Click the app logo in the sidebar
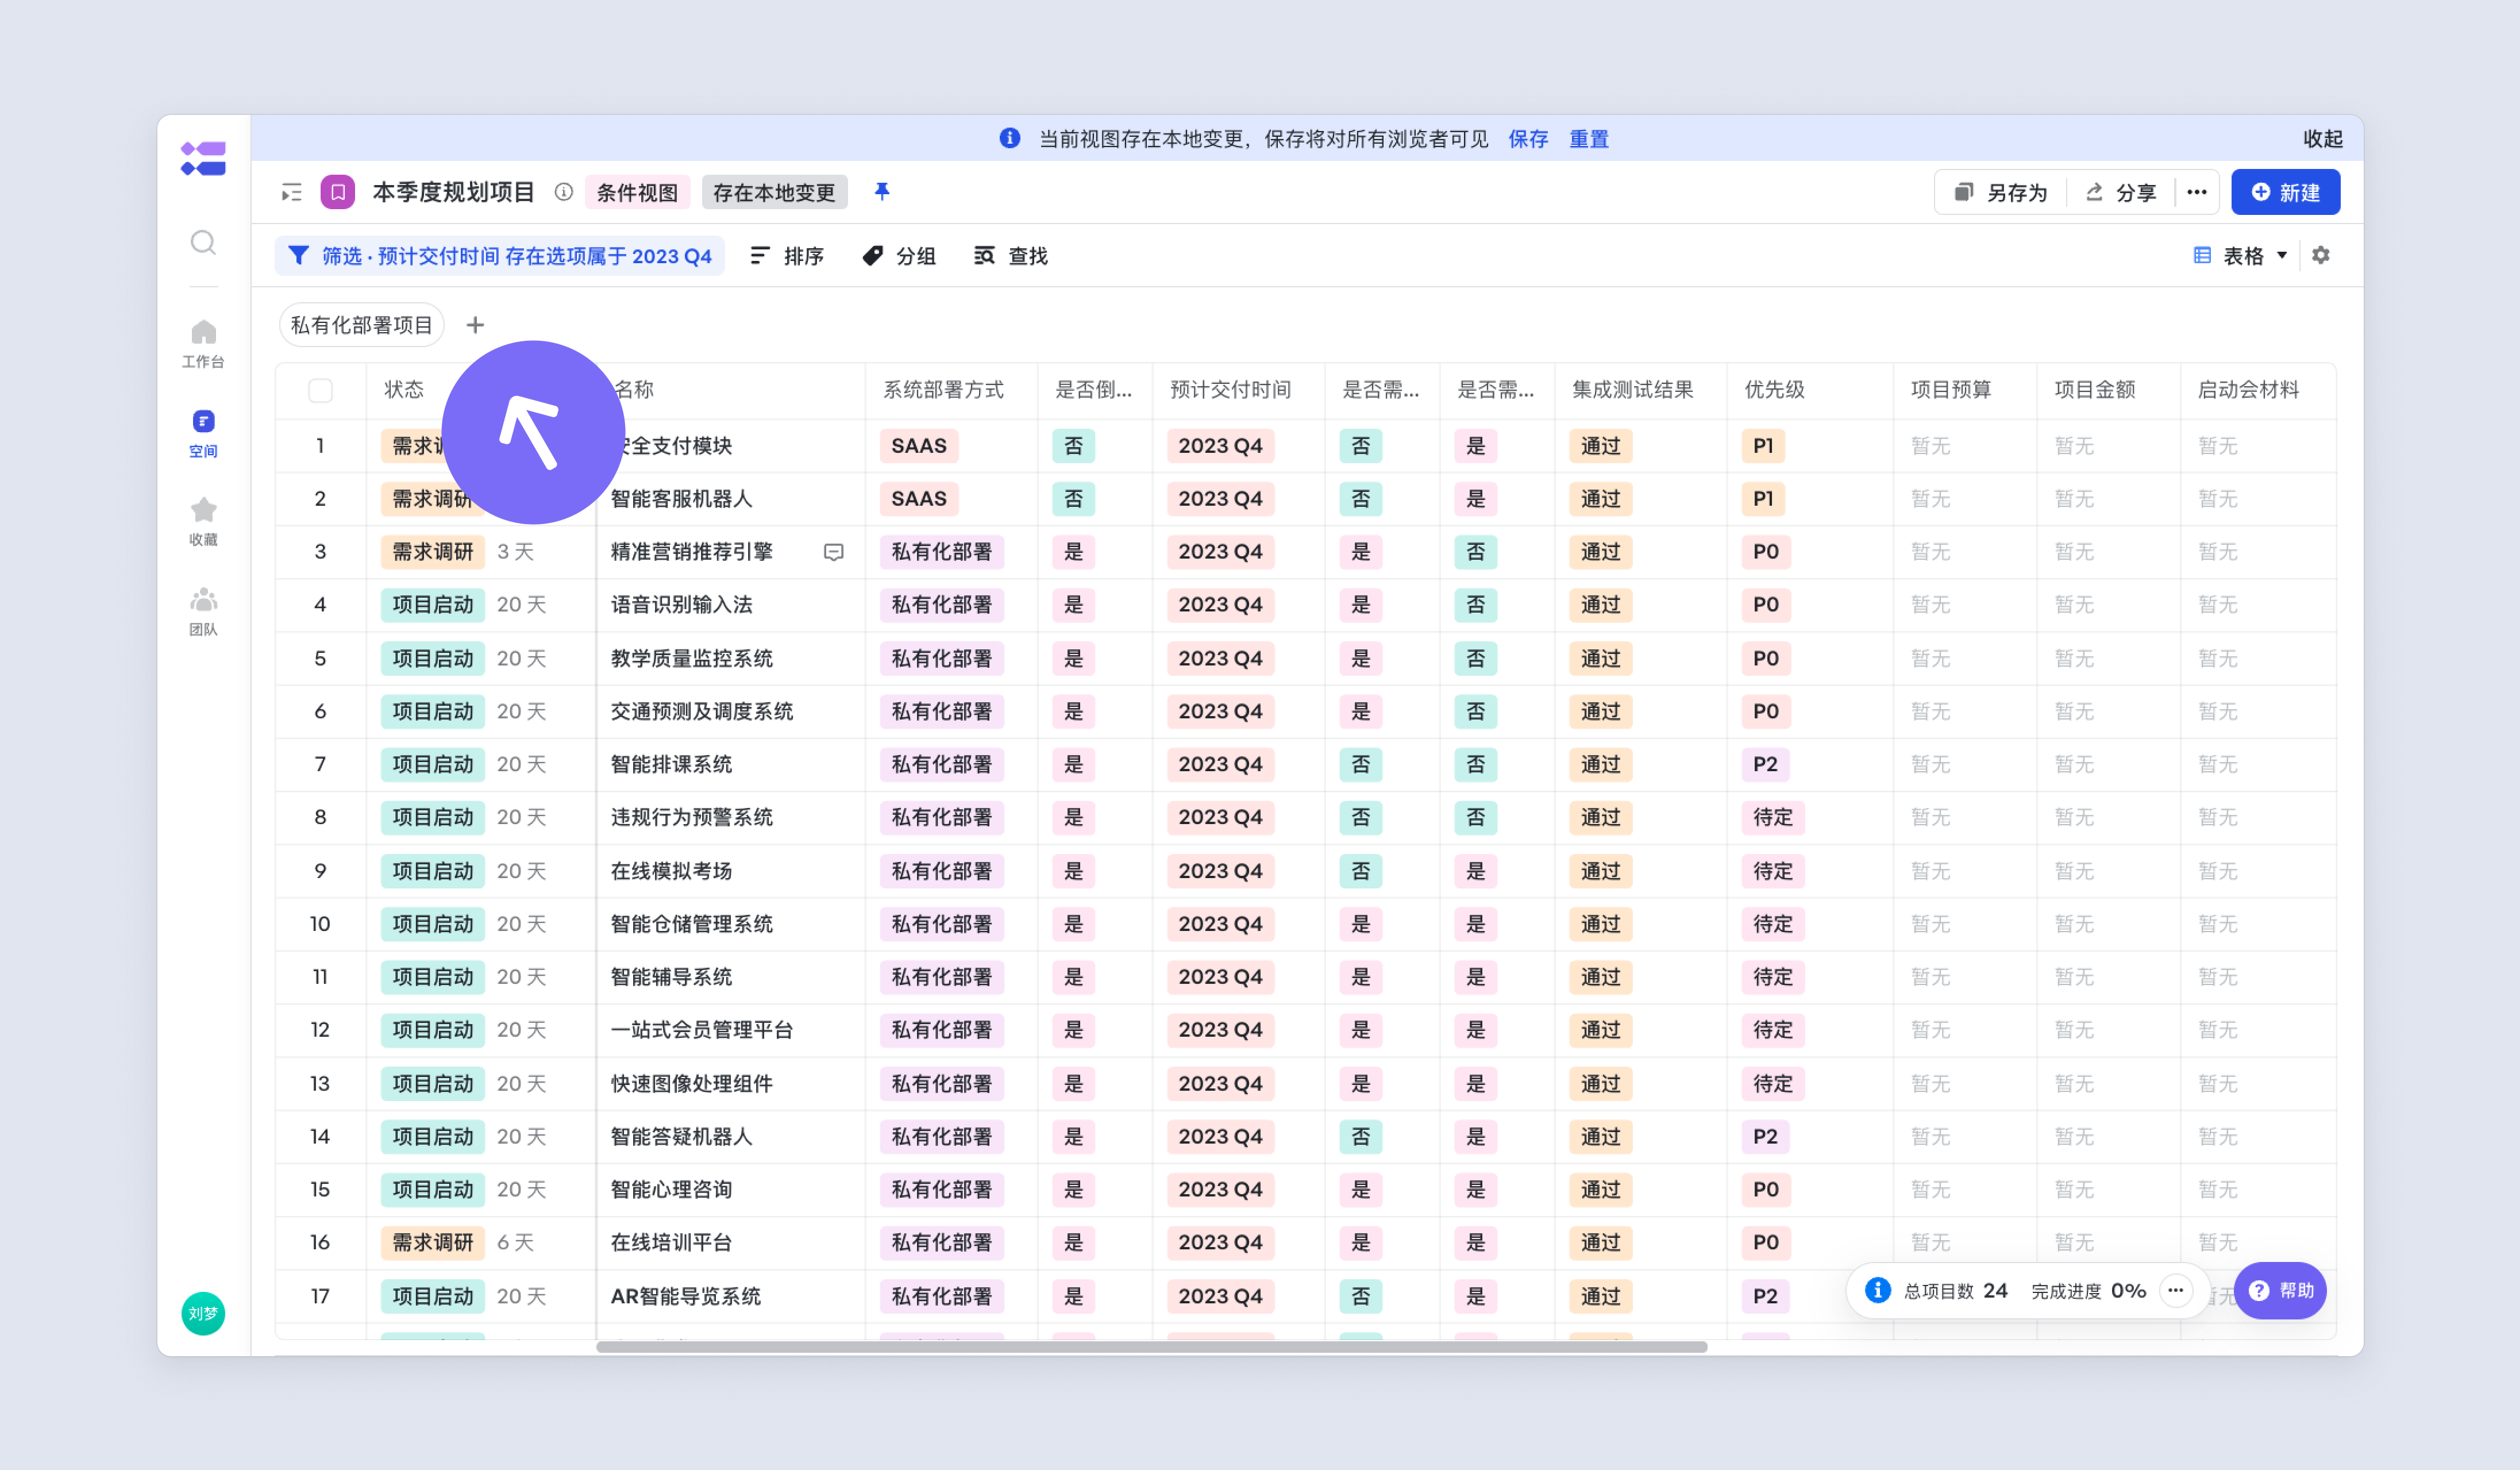 pyautogui.click(x=203, y=159)
